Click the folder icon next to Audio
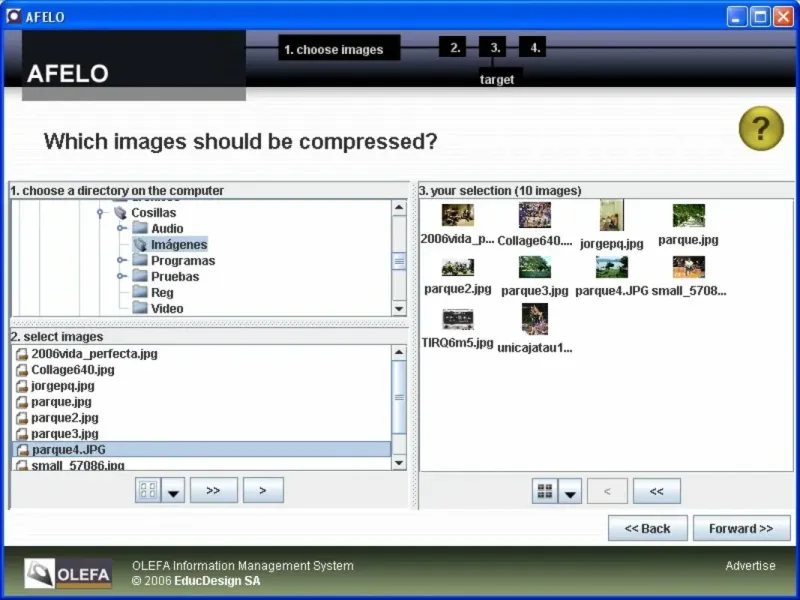800x600 pixels. [x=140, y=228]
